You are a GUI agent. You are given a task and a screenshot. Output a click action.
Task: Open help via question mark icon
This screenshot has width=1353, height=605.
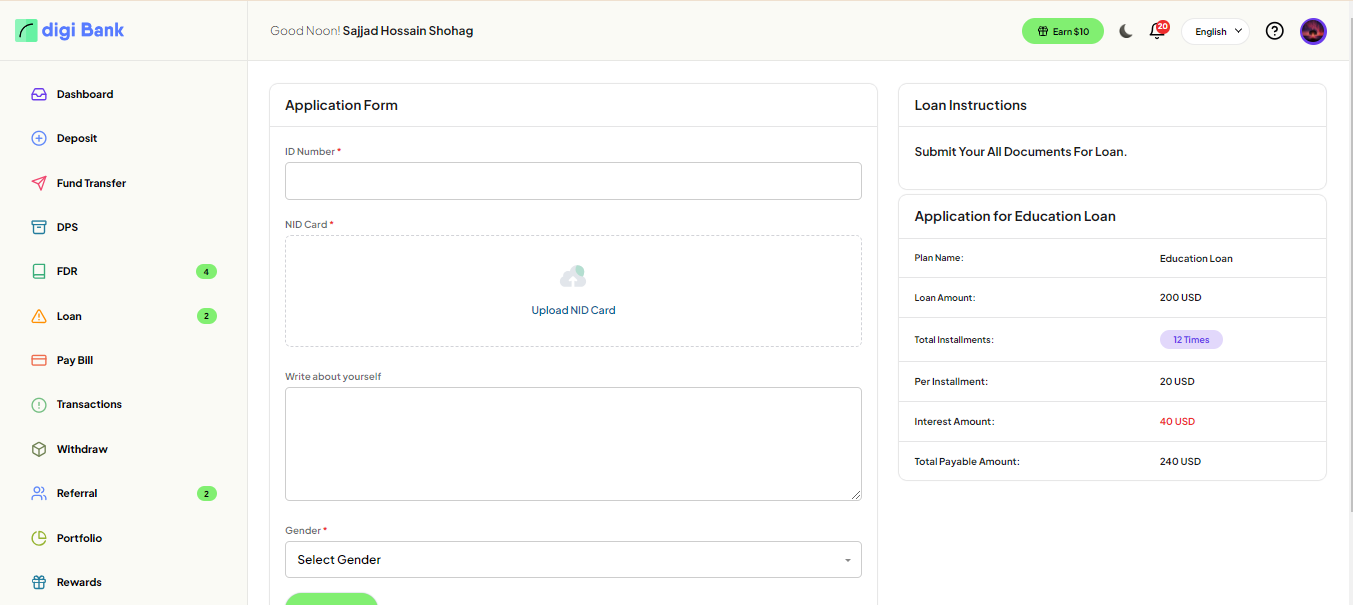click(1274, 31)
